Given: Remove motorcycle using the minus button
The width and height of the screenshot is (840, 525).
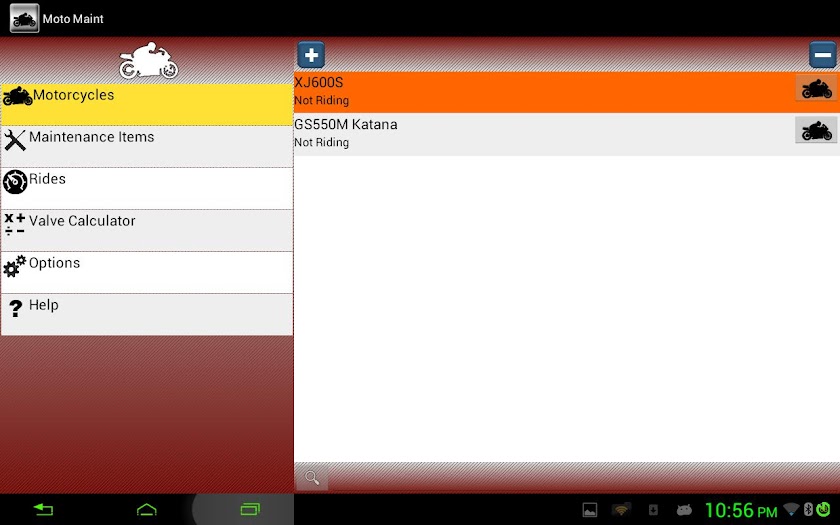Looking at the screenshot, I should [x=823, y=55].
